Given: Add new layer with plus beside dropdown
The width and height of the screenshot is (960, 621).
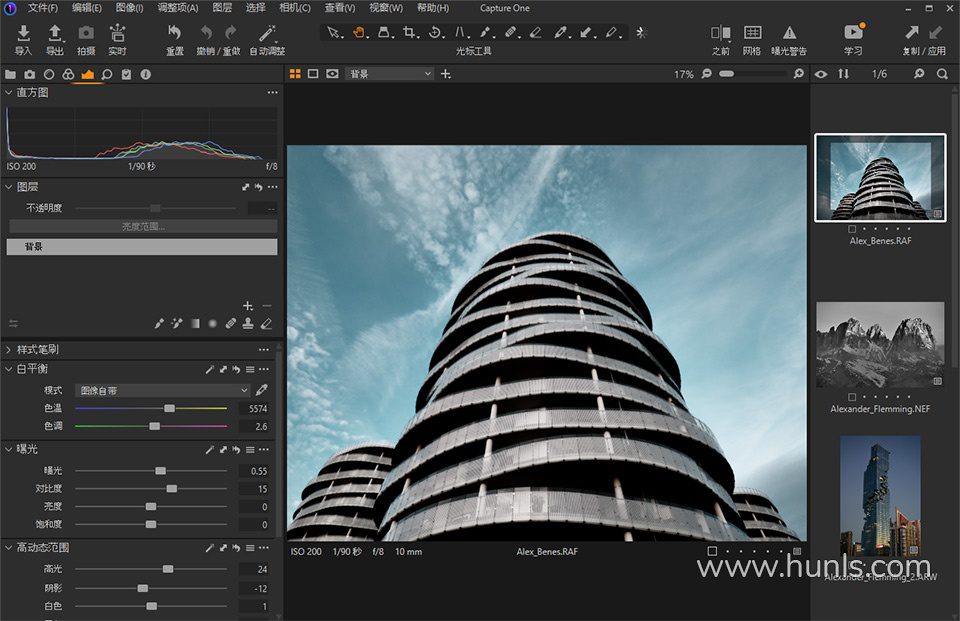Looking at the screenshot, I should [x=446, y=74].
